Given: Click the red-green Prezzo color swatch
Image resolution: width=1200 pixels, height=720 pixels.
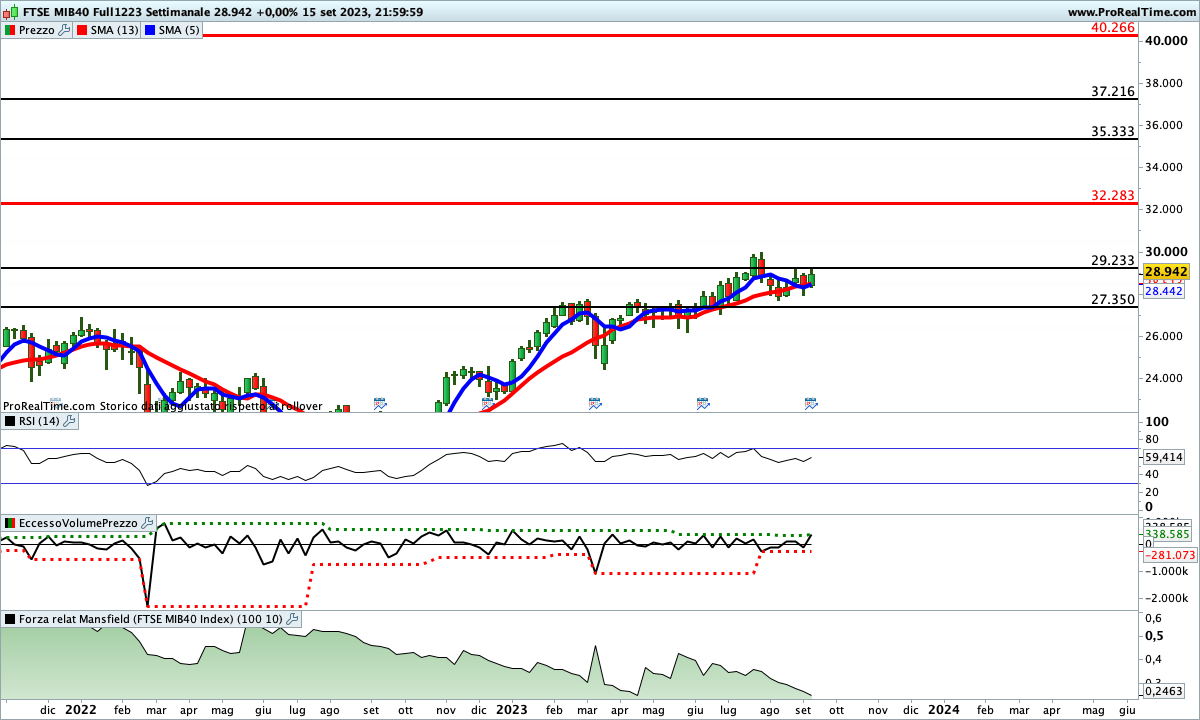Looking at the screenshot, I should pos(9,30).
